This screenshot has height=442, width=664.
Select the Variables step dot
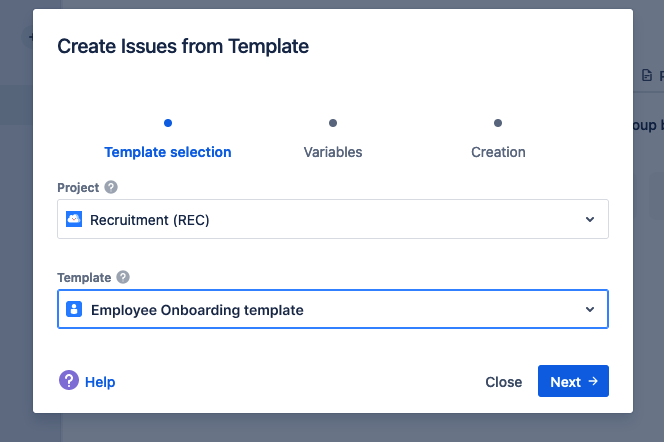point(333,123)
